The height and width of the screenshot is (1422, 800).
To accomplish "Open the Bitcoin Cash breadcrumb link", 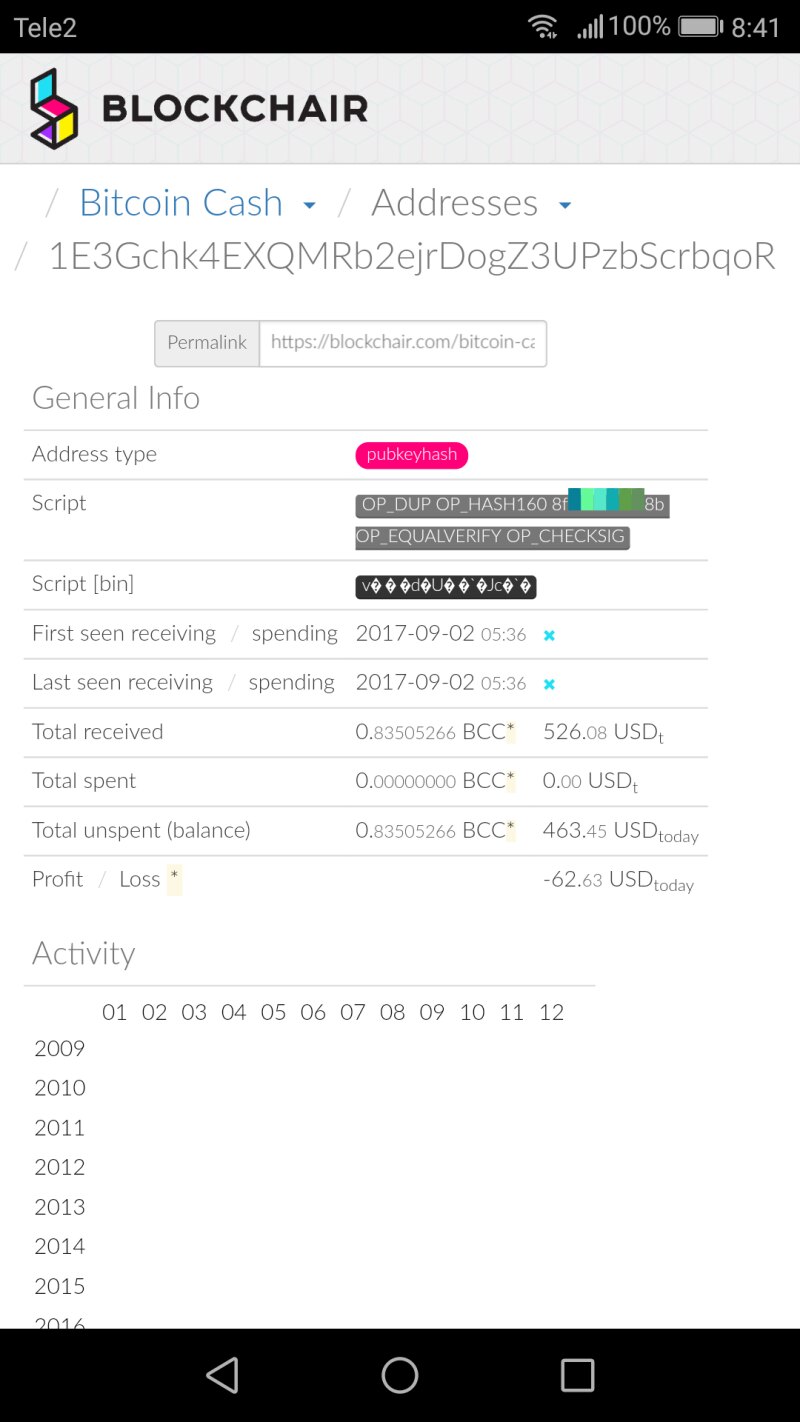I will [181, 203].
